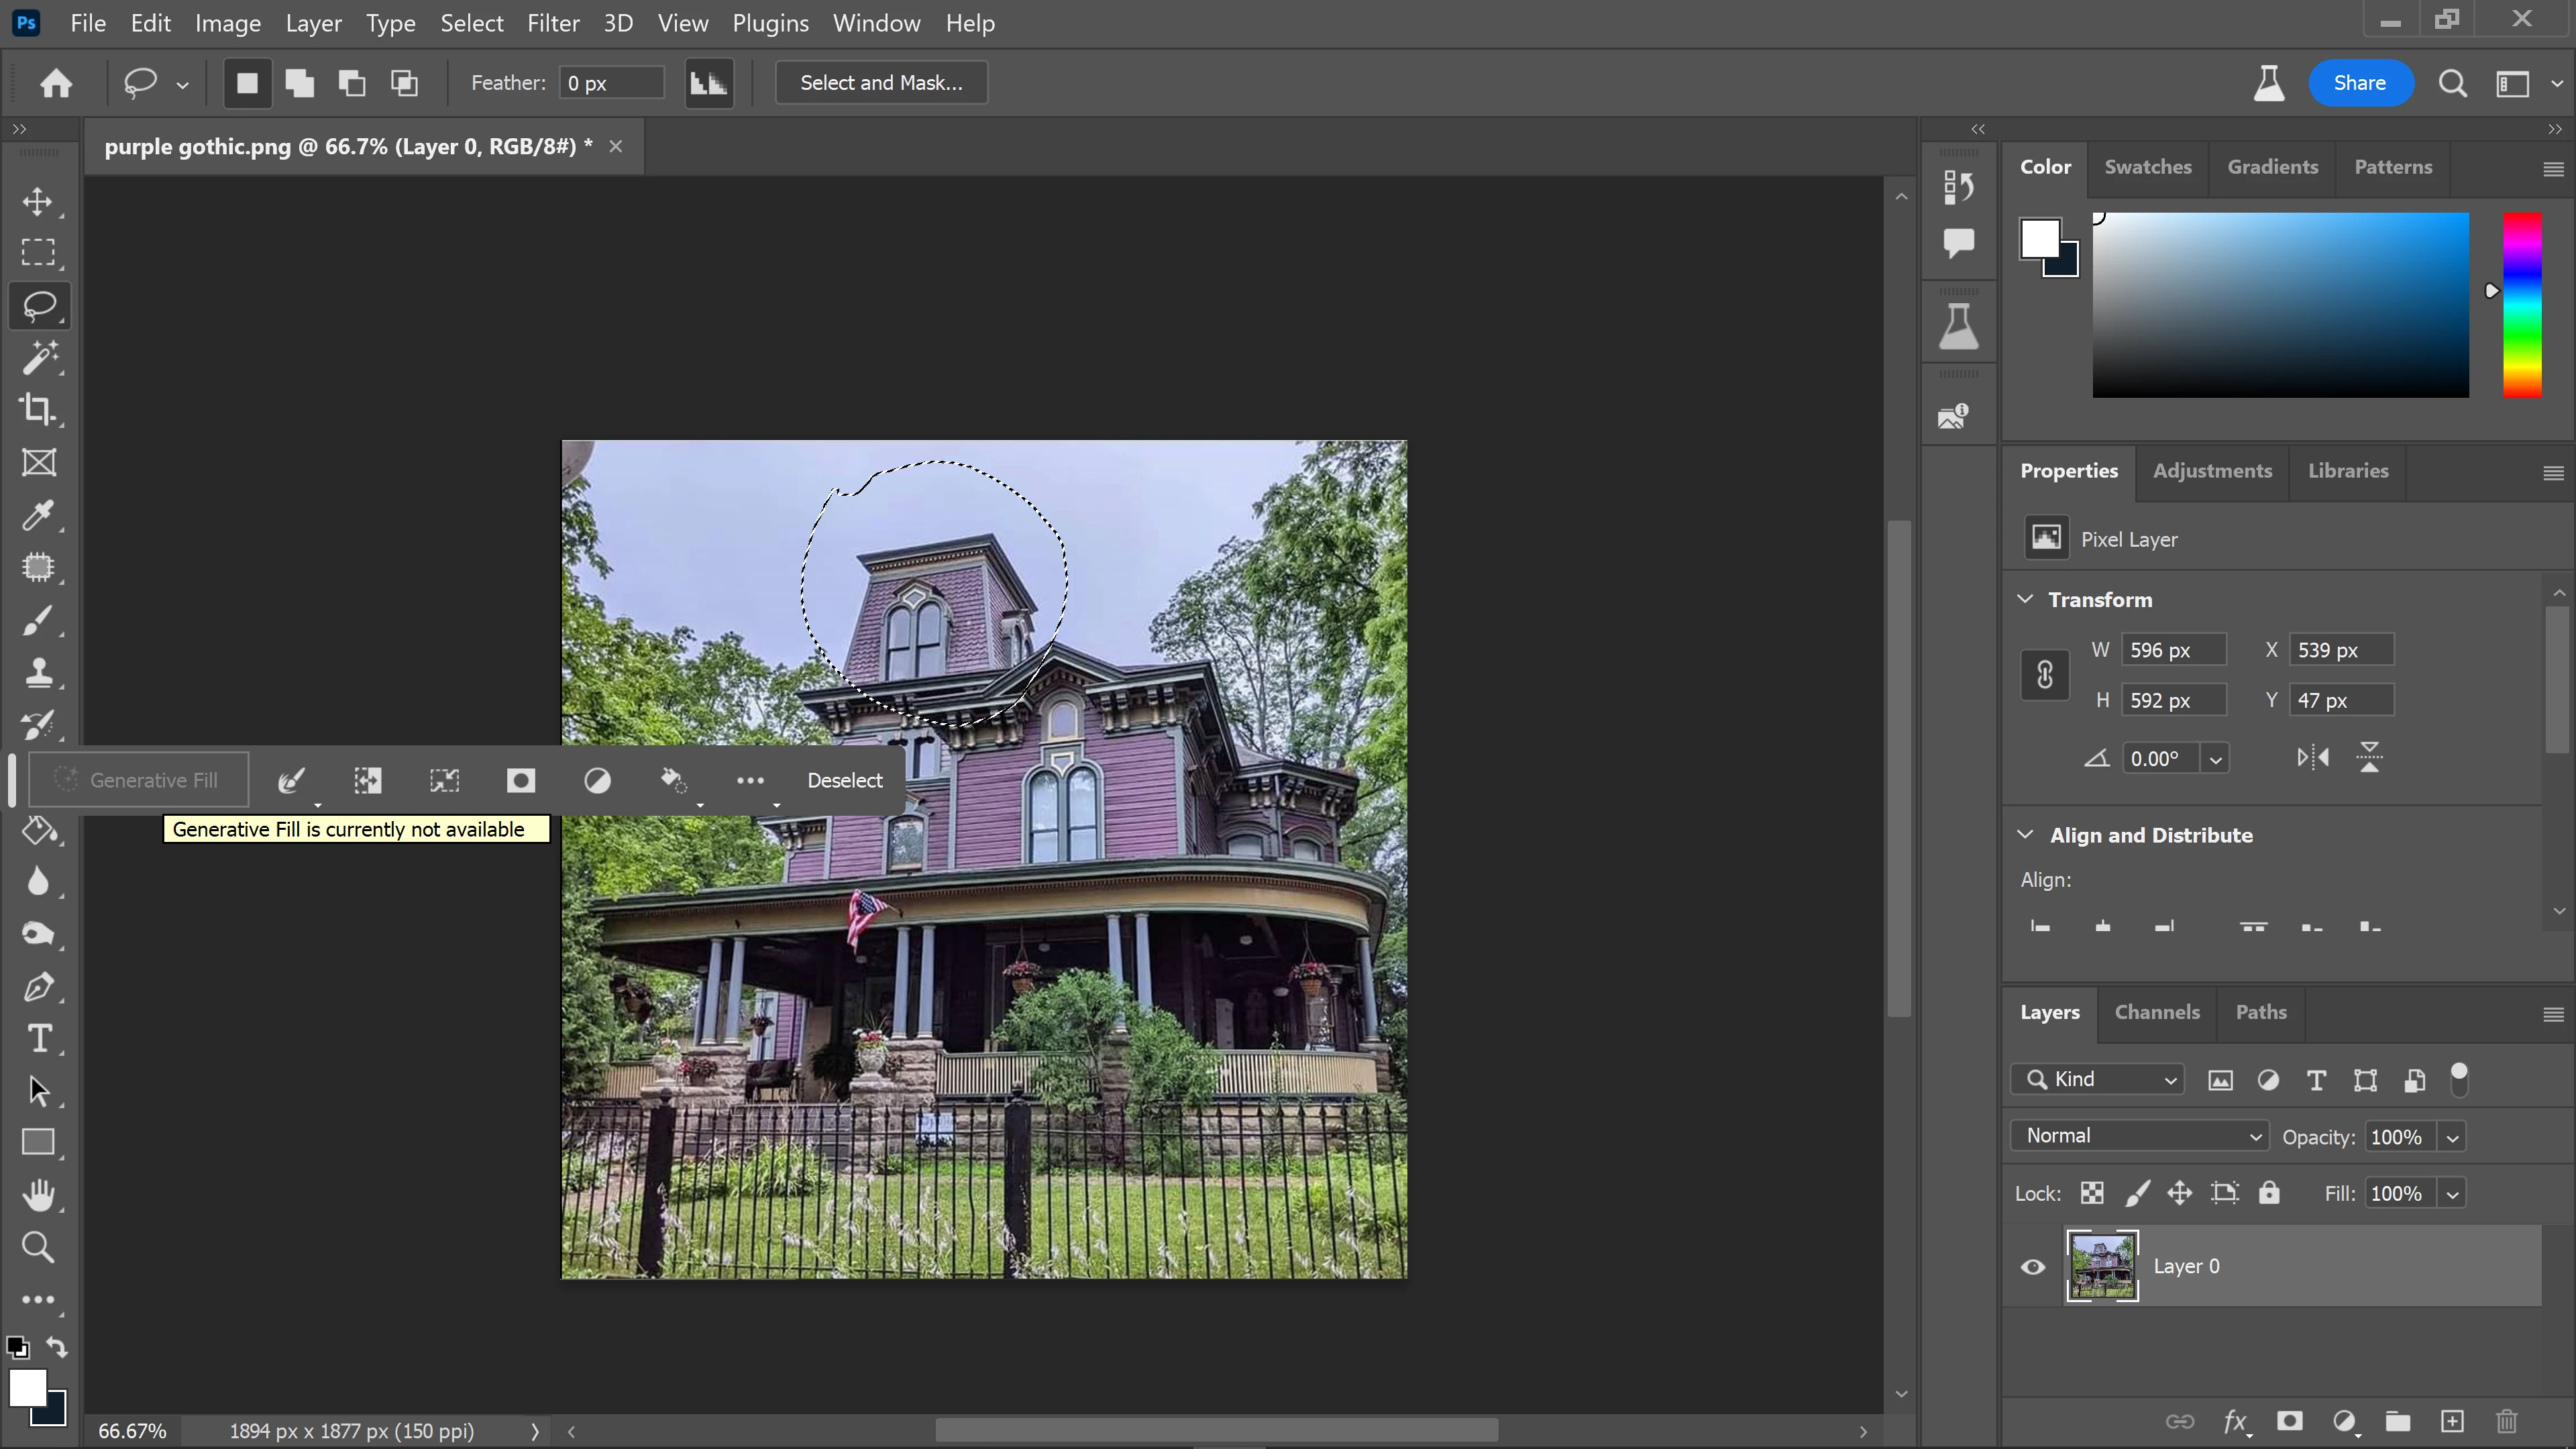This screenshot has height=1449, width=2576.
Task: Open the layer Kind filter dropdown
Action: coord(2098,1079)
